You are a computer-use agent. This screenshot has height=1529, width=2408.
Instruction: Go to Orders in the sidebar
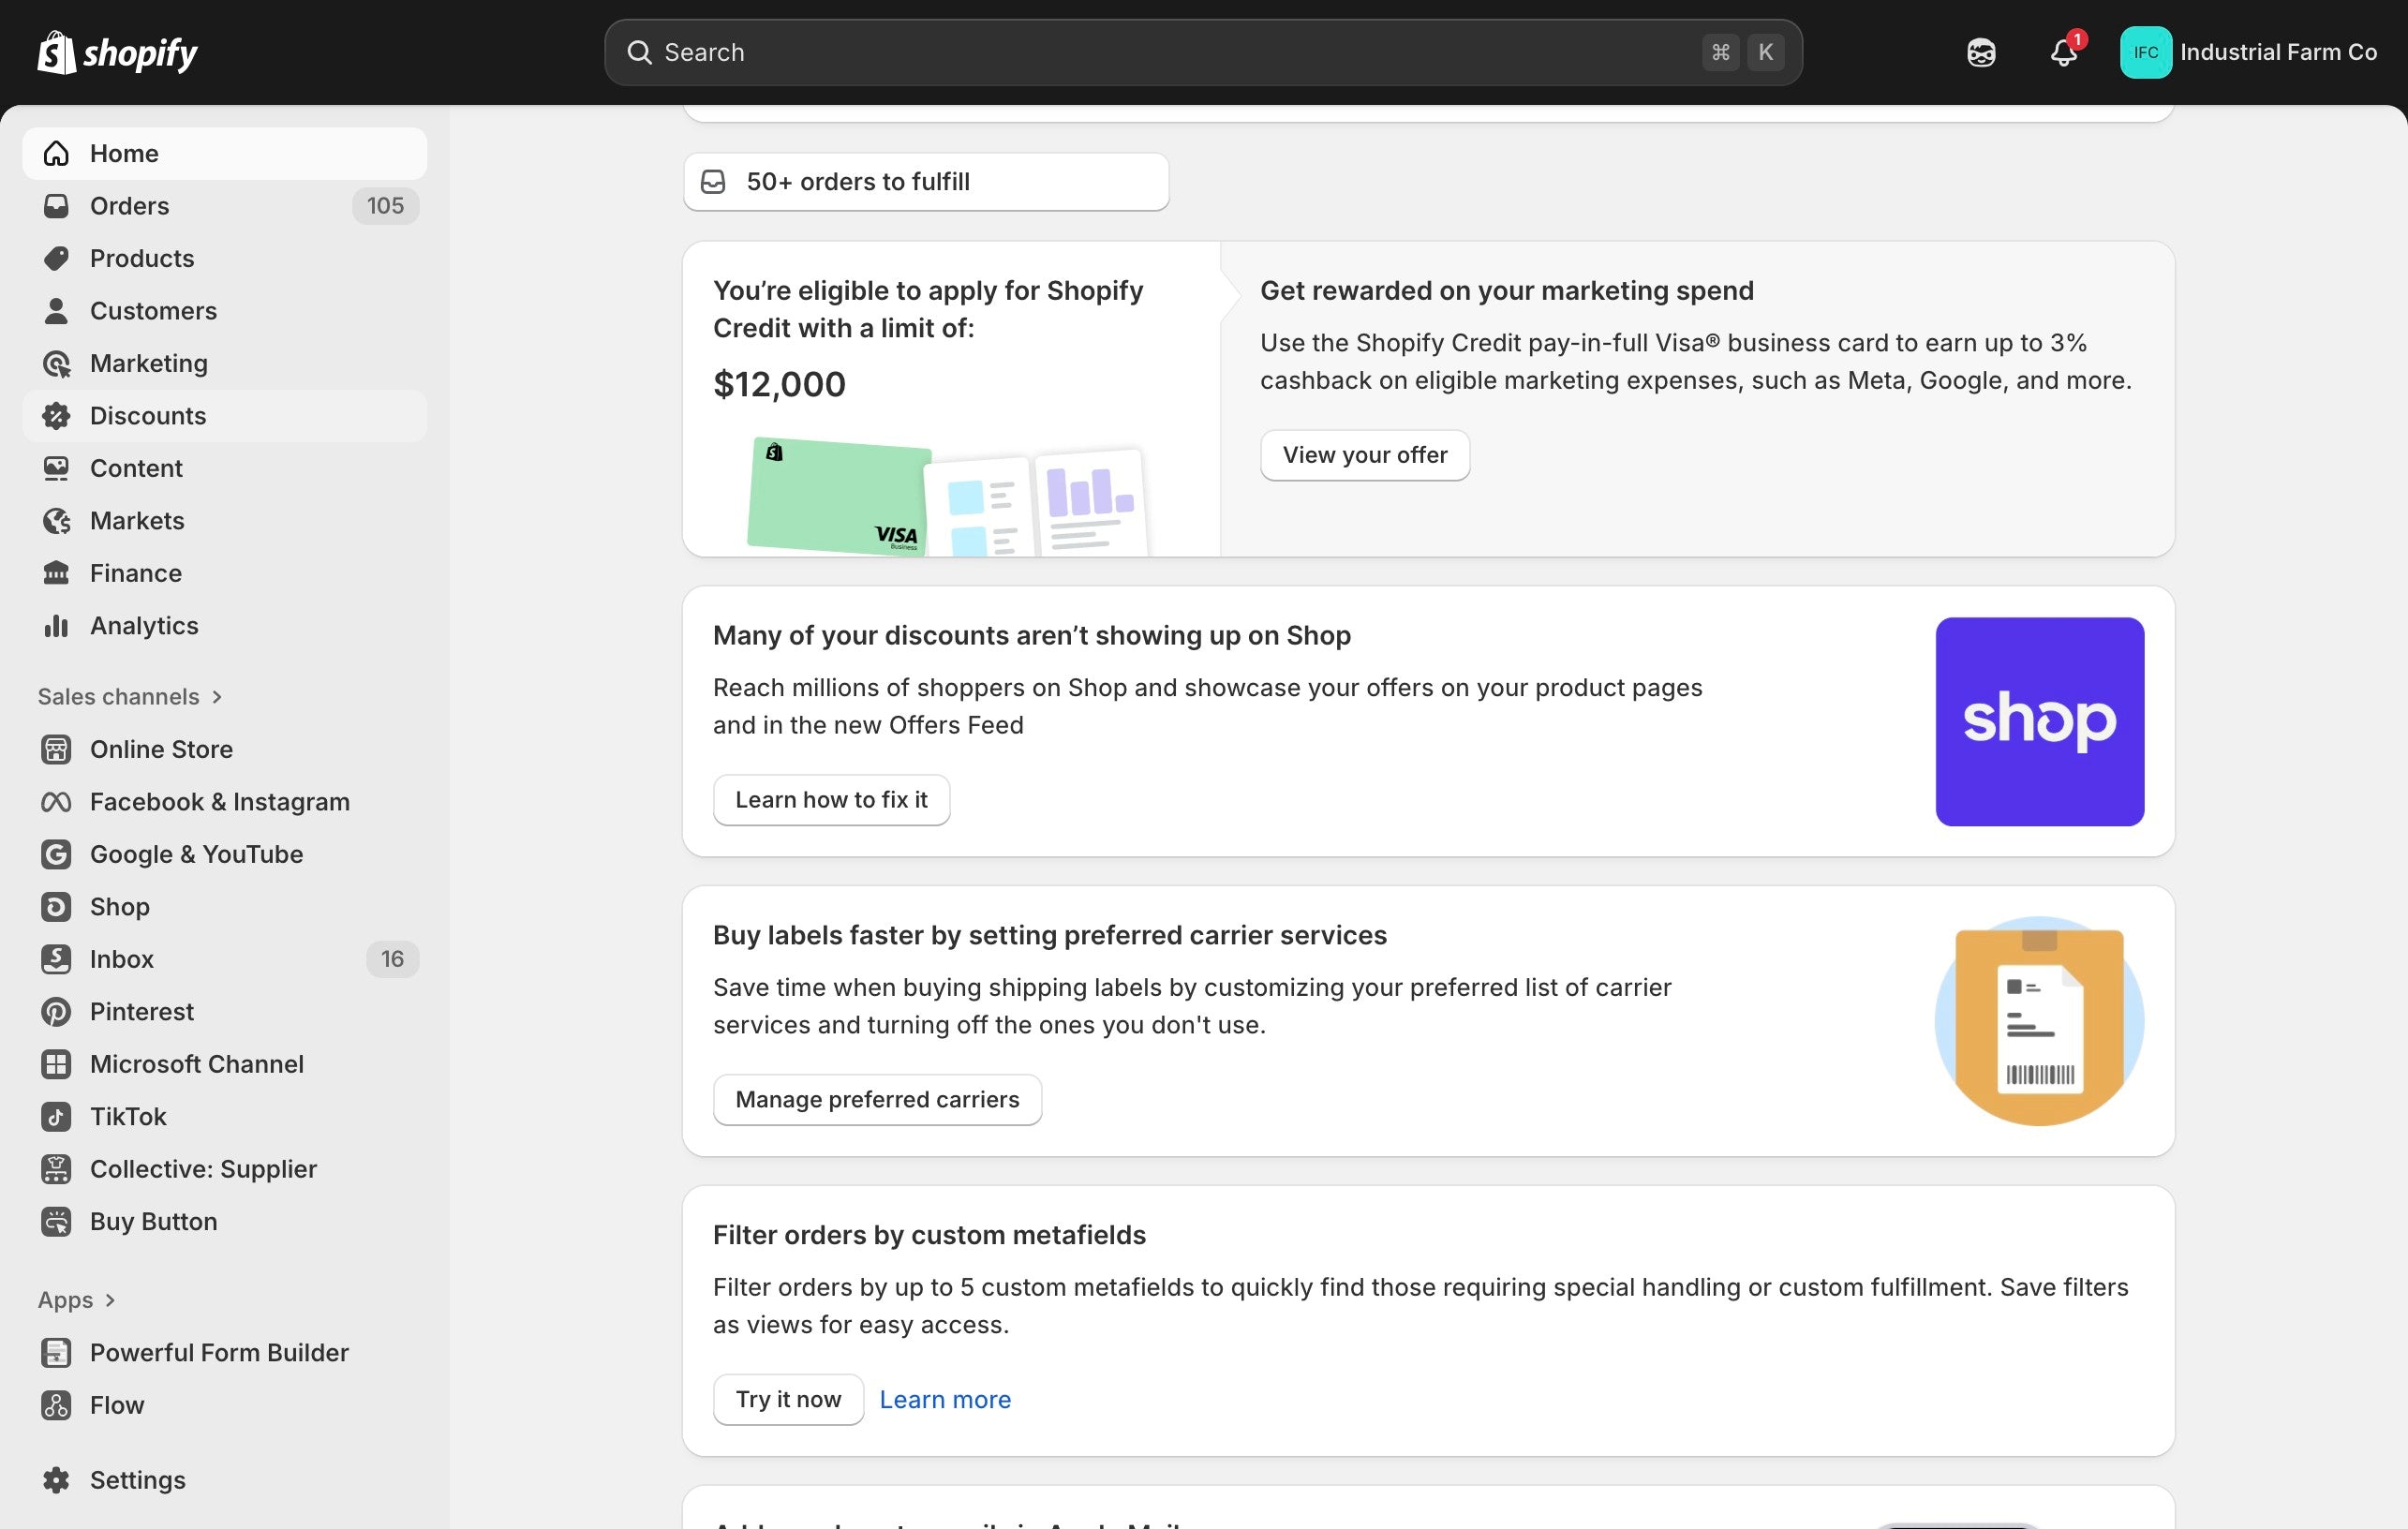130,206
